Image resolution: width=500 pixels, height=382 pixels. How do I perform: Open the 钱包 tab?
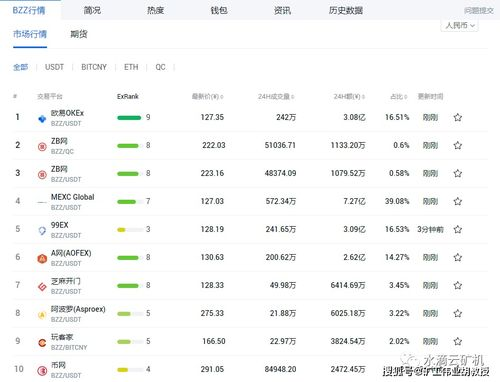[x=219, y=10]
